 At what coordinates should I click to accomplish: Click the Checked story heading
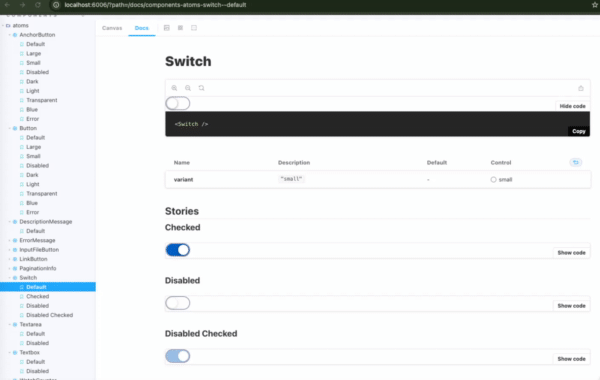pos(183,227)
